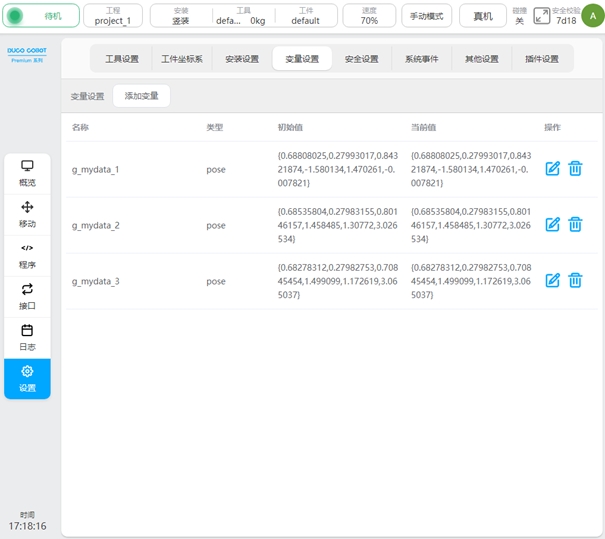Open the 日志 log page

tap(27, 337)
